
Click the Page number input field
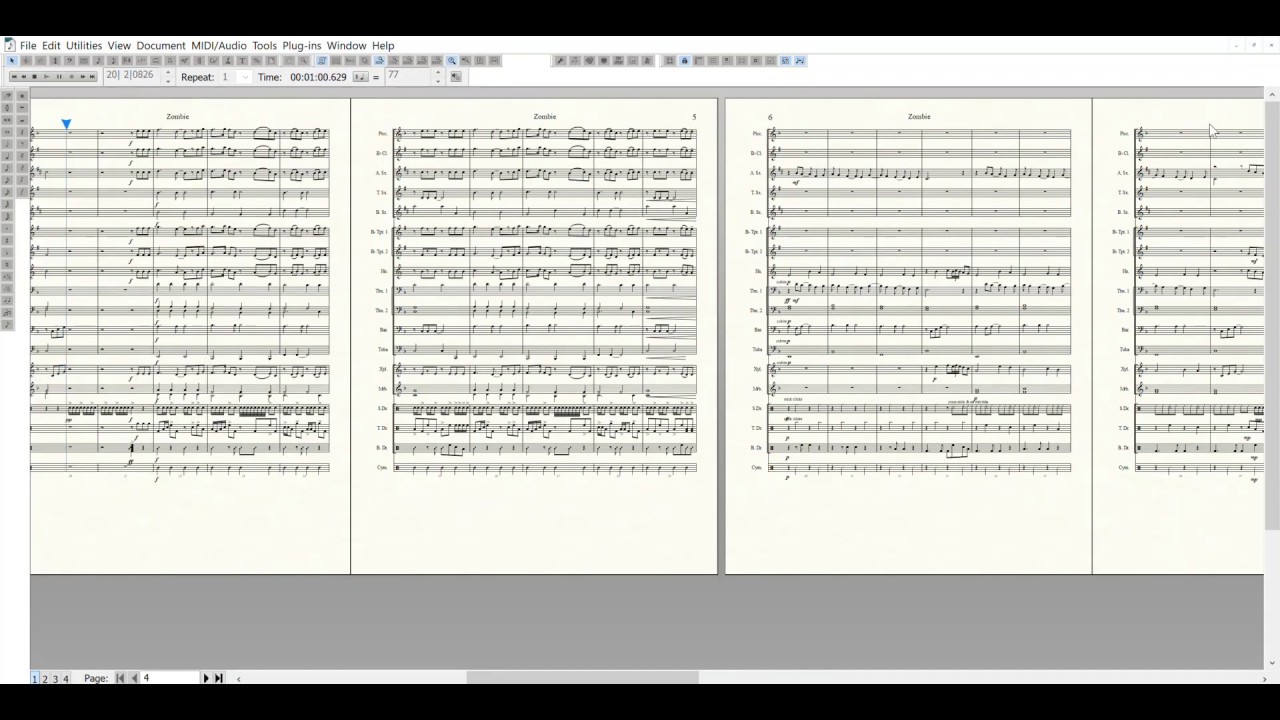[170, 678]
